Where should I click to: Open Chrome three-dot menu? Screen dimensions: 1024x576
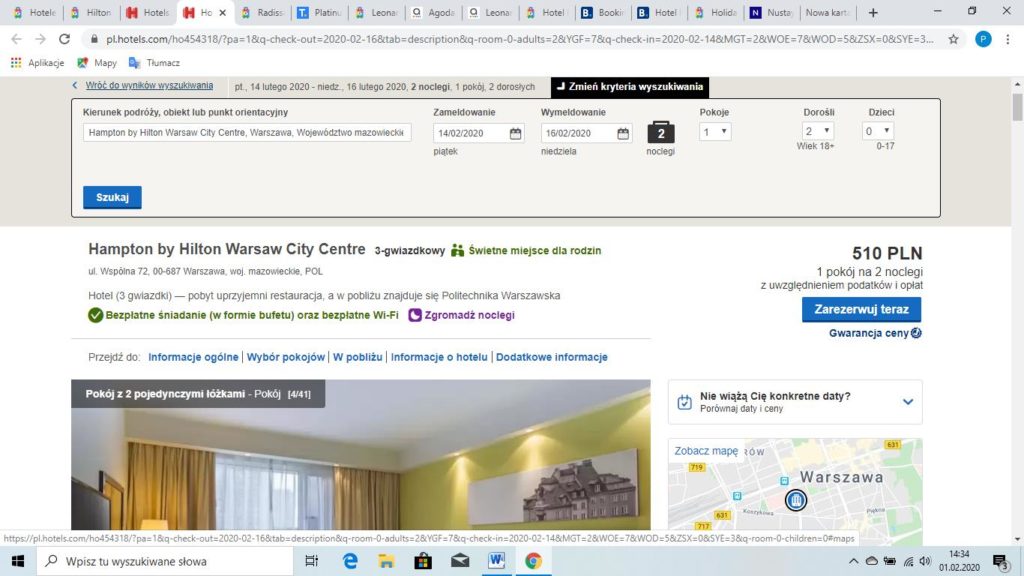click(1008, 39)
